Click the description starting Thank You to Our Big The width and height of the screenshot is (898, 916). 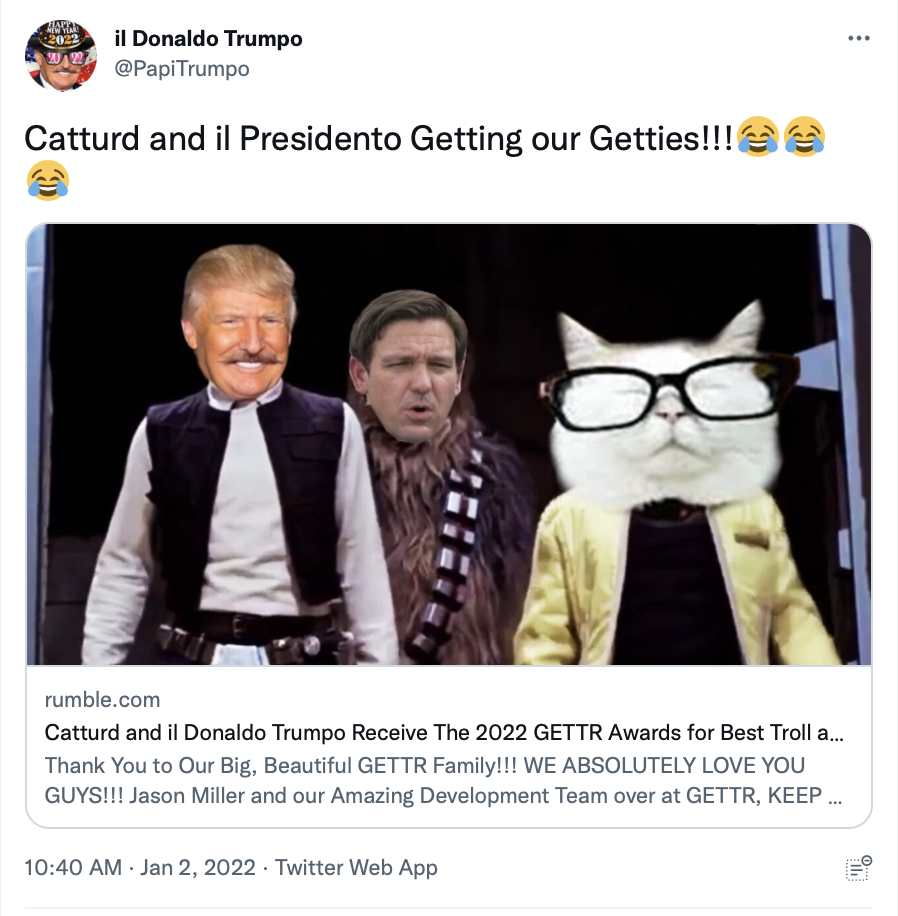click(x=443, y=780)
